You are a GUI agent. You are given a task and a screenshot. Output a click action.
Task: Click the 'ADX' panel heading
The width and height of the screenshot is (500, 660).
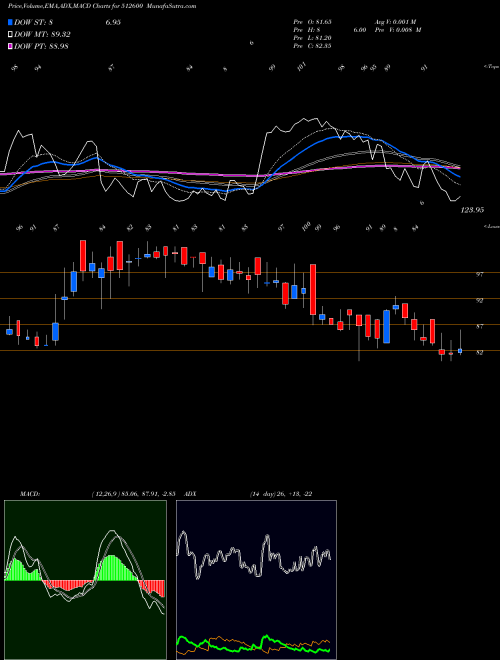pos(190,494)
